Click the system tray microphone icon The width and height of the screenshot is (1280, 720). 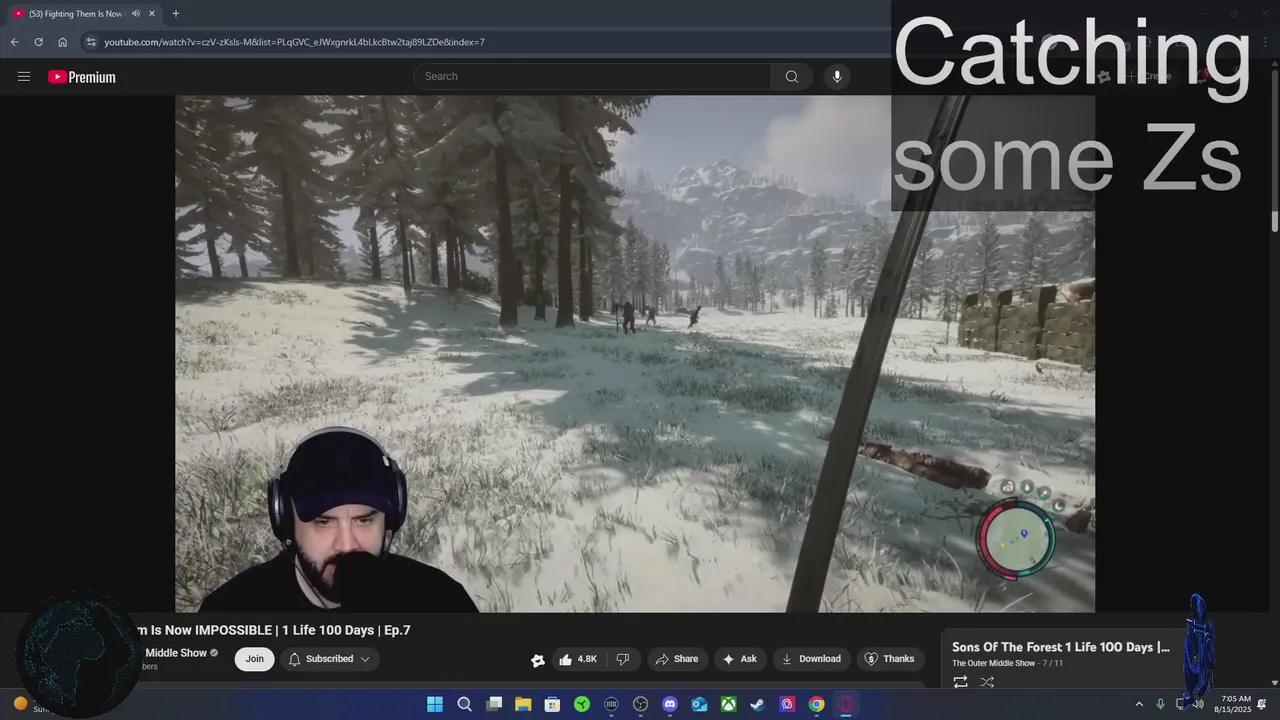[x=1160, y=704]
